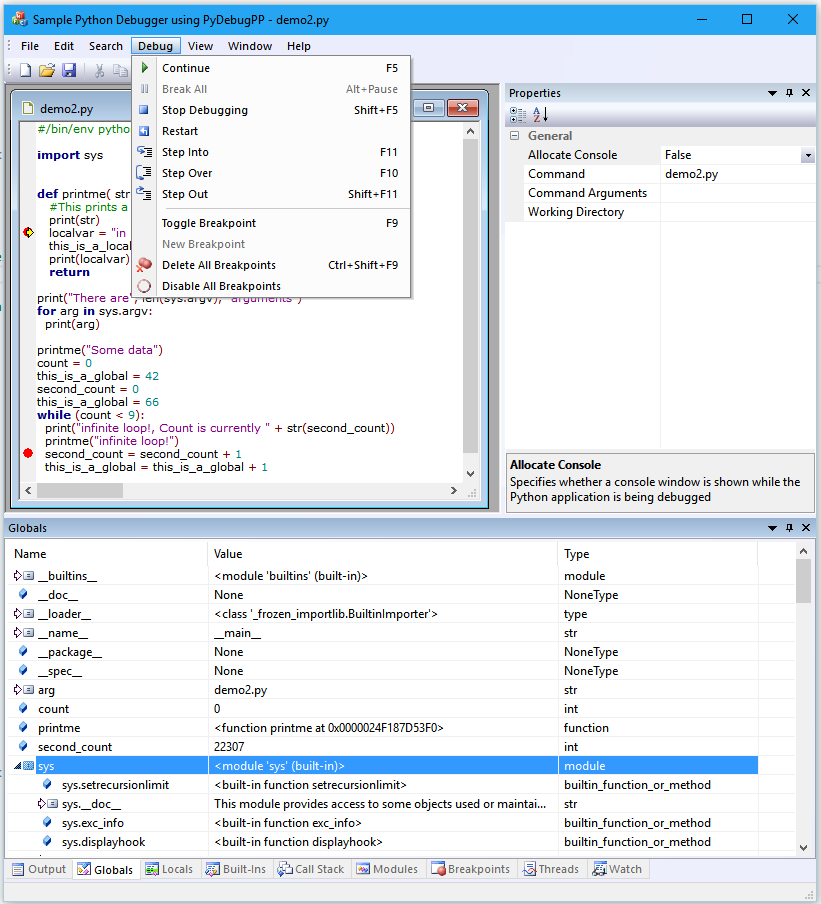Click the Step Out icon
Viewport: 821px width, 904px height.
point(144,194)
